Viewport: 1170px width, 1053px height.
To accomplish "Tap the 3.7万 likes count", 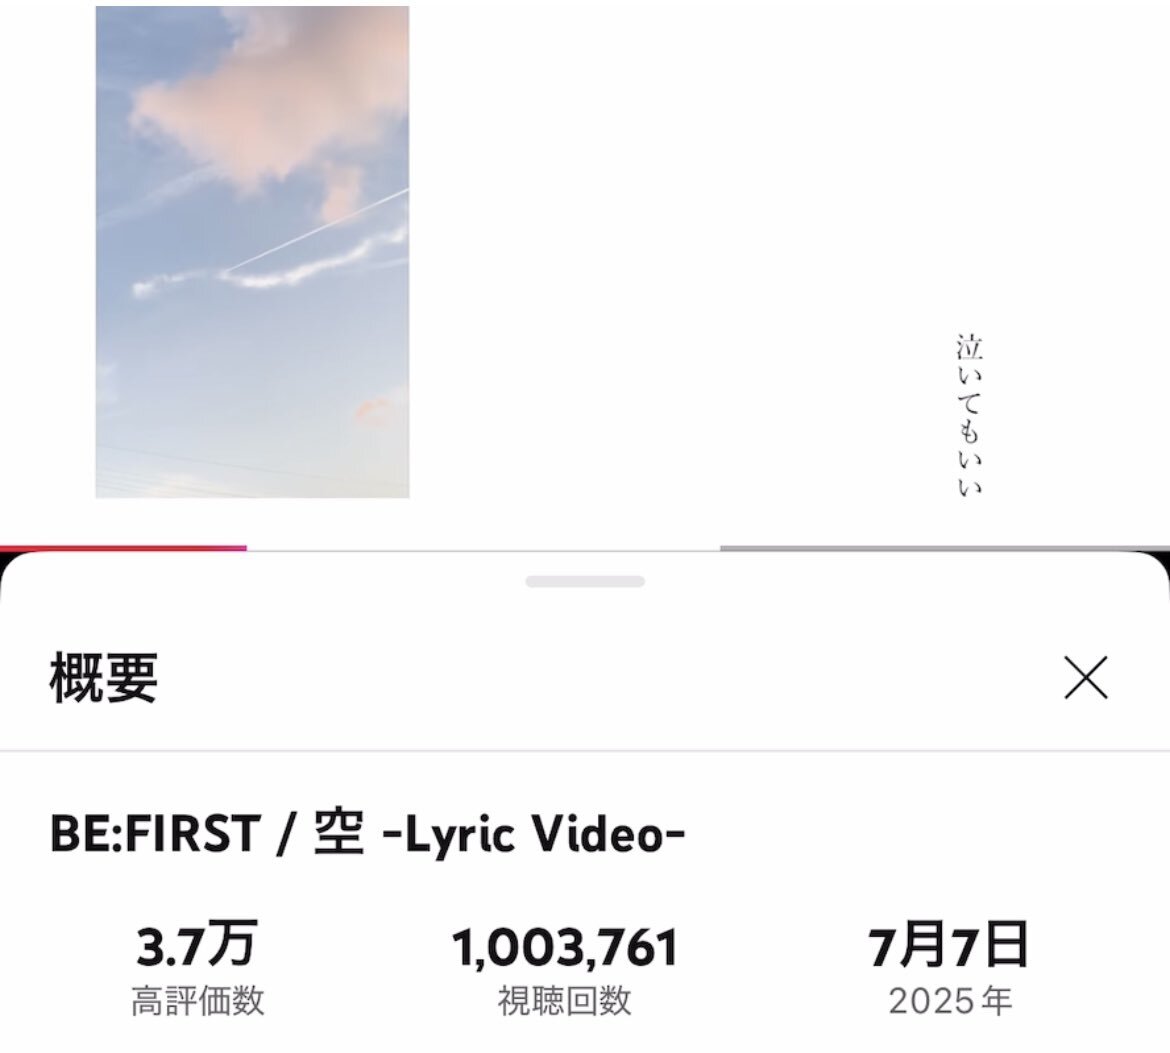I will (x=198, y=944).
